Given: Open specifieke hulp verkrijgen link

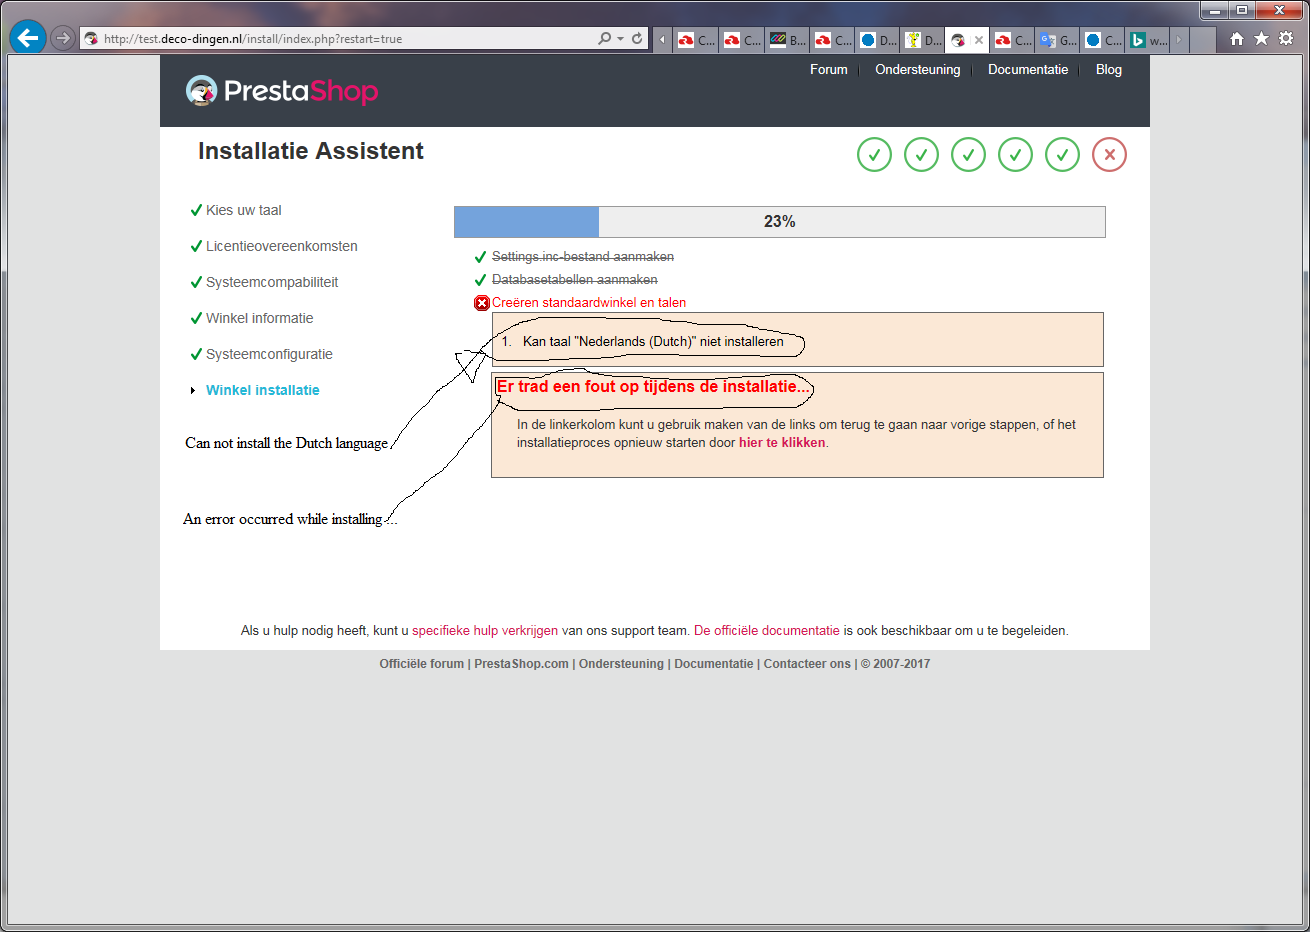Looking at the screenshot, I should (485, 631).
